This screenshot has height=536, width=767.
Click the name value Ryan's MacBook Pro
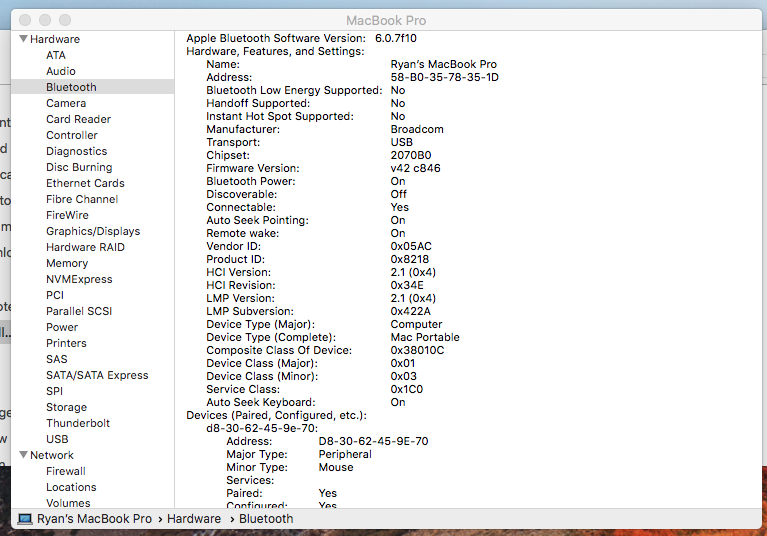click(444, 64)
